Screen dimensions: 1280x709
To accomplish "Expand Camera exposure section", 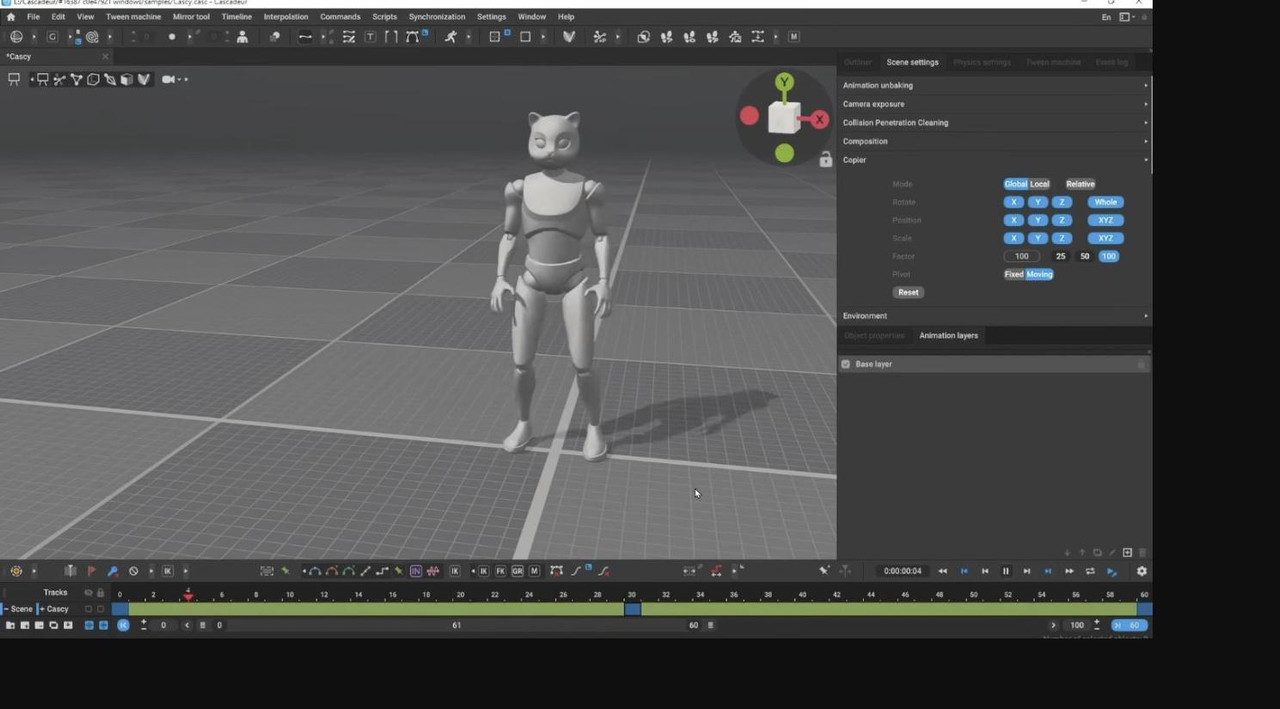I will click(x=995, y=104).
